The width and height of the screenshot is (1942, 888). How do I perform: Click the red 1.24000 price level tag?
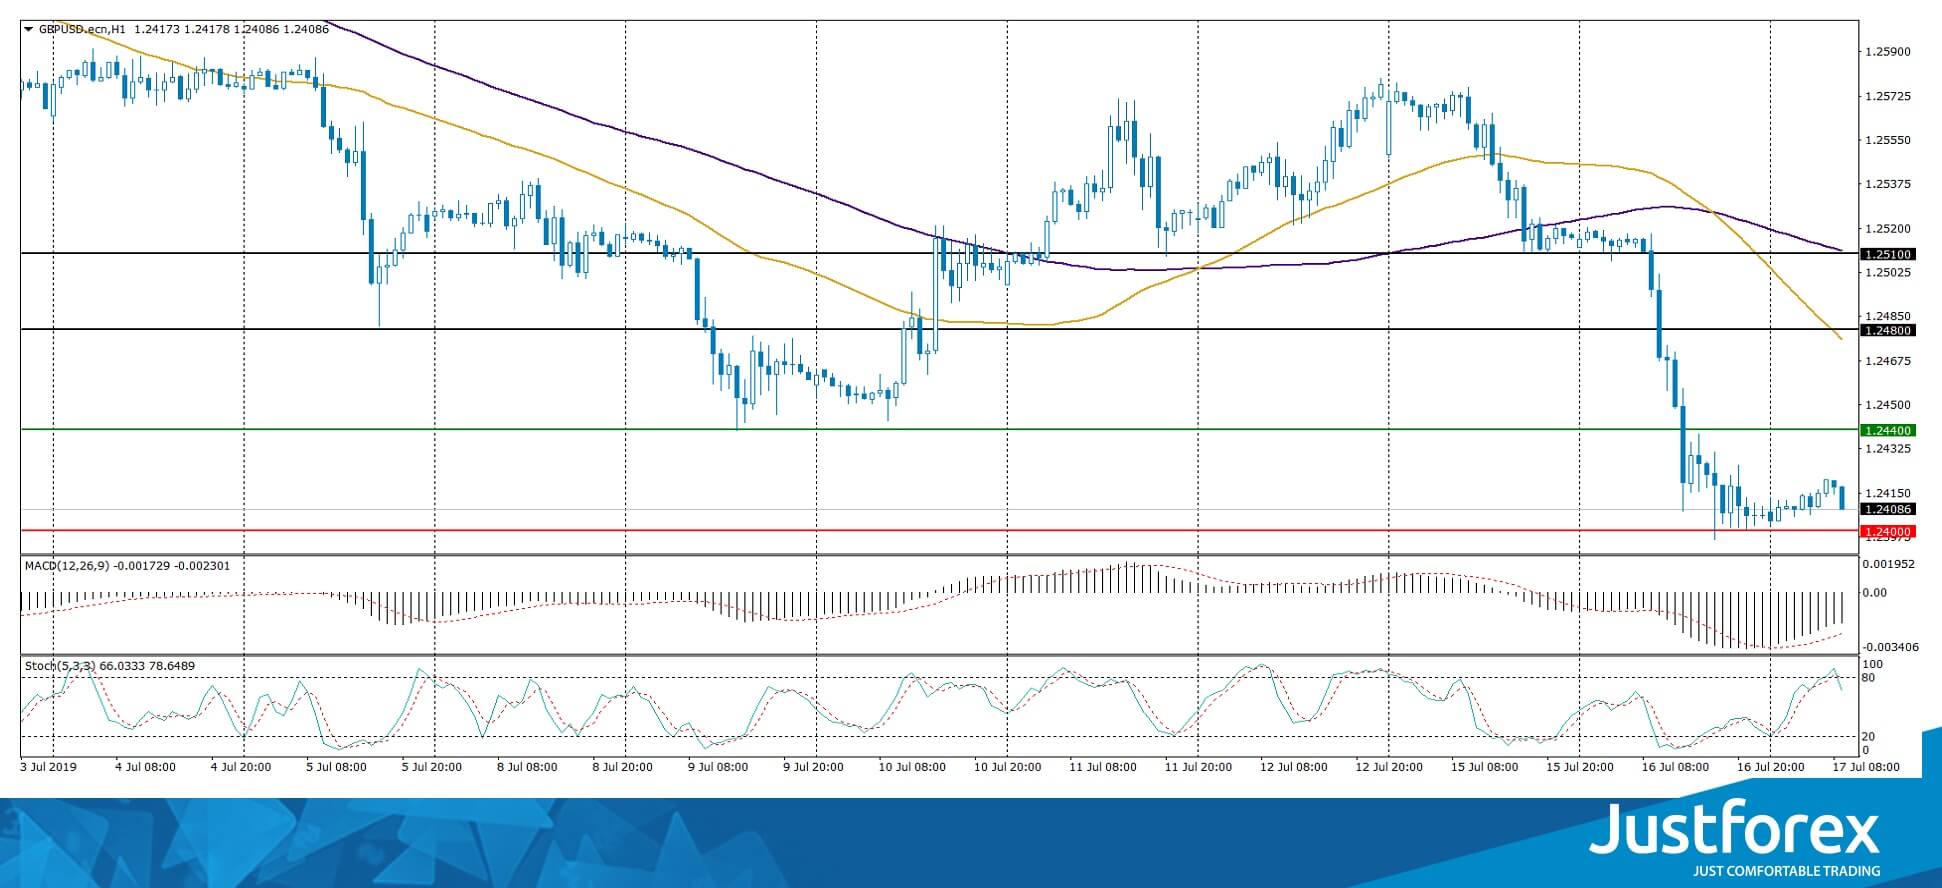pos(1887,531)
